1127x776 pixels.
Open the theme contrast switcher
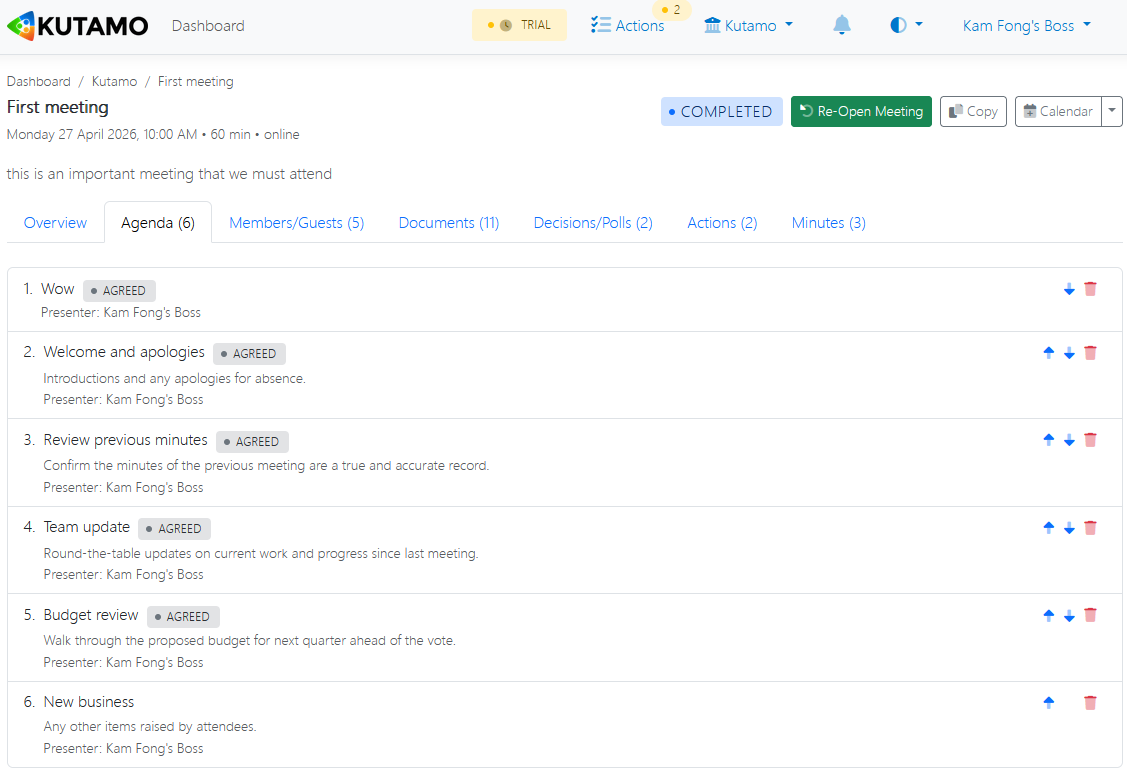tap(906, 25)
